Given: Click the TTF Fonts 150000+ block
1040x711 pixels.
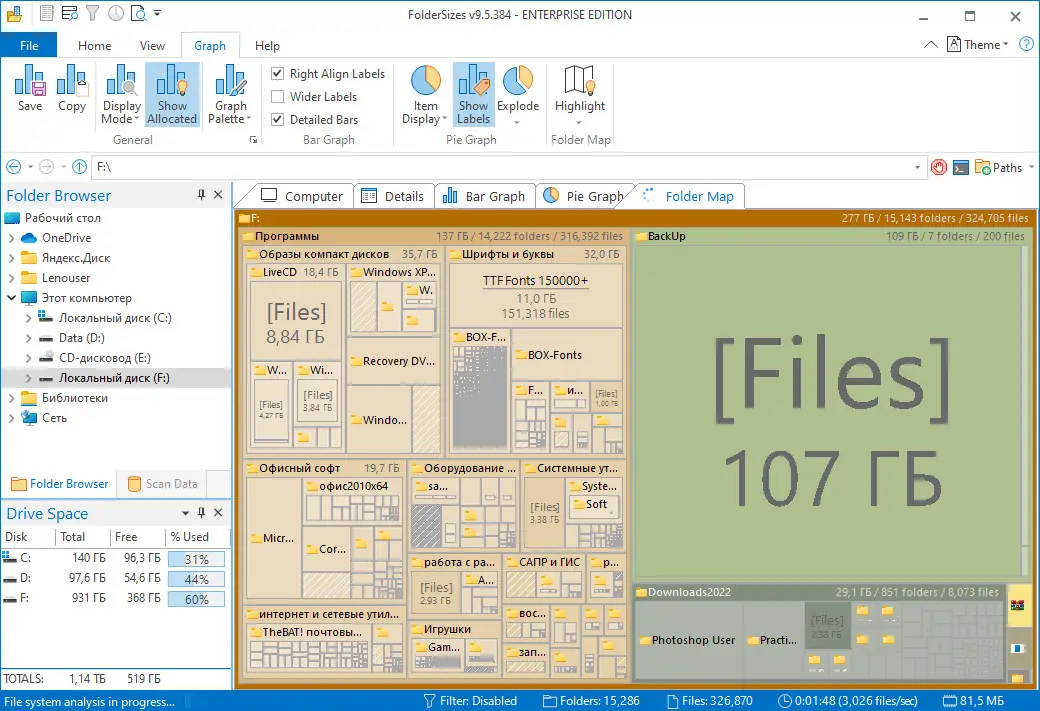Looking at the screenshot, I should pos(535,296).
